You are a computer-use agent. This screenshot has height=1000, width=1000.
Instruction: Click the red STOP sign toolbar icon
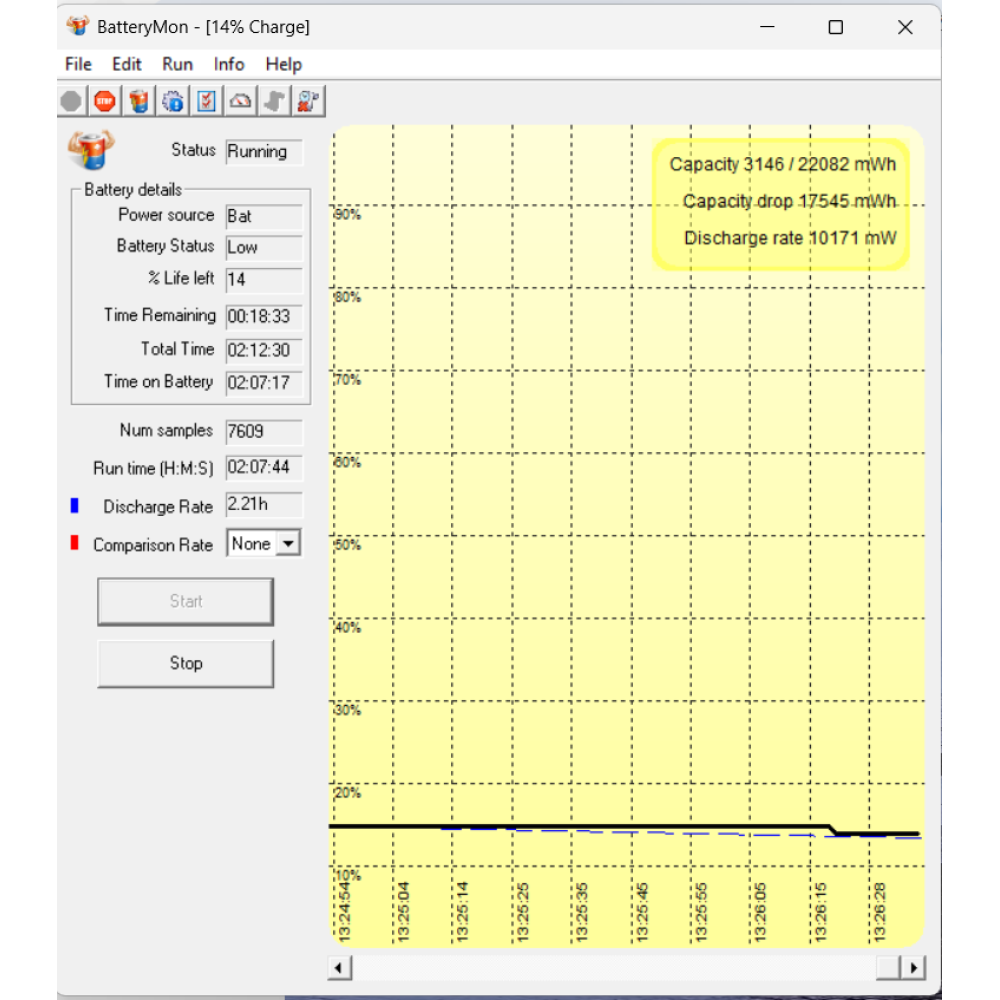pos(105,101)
